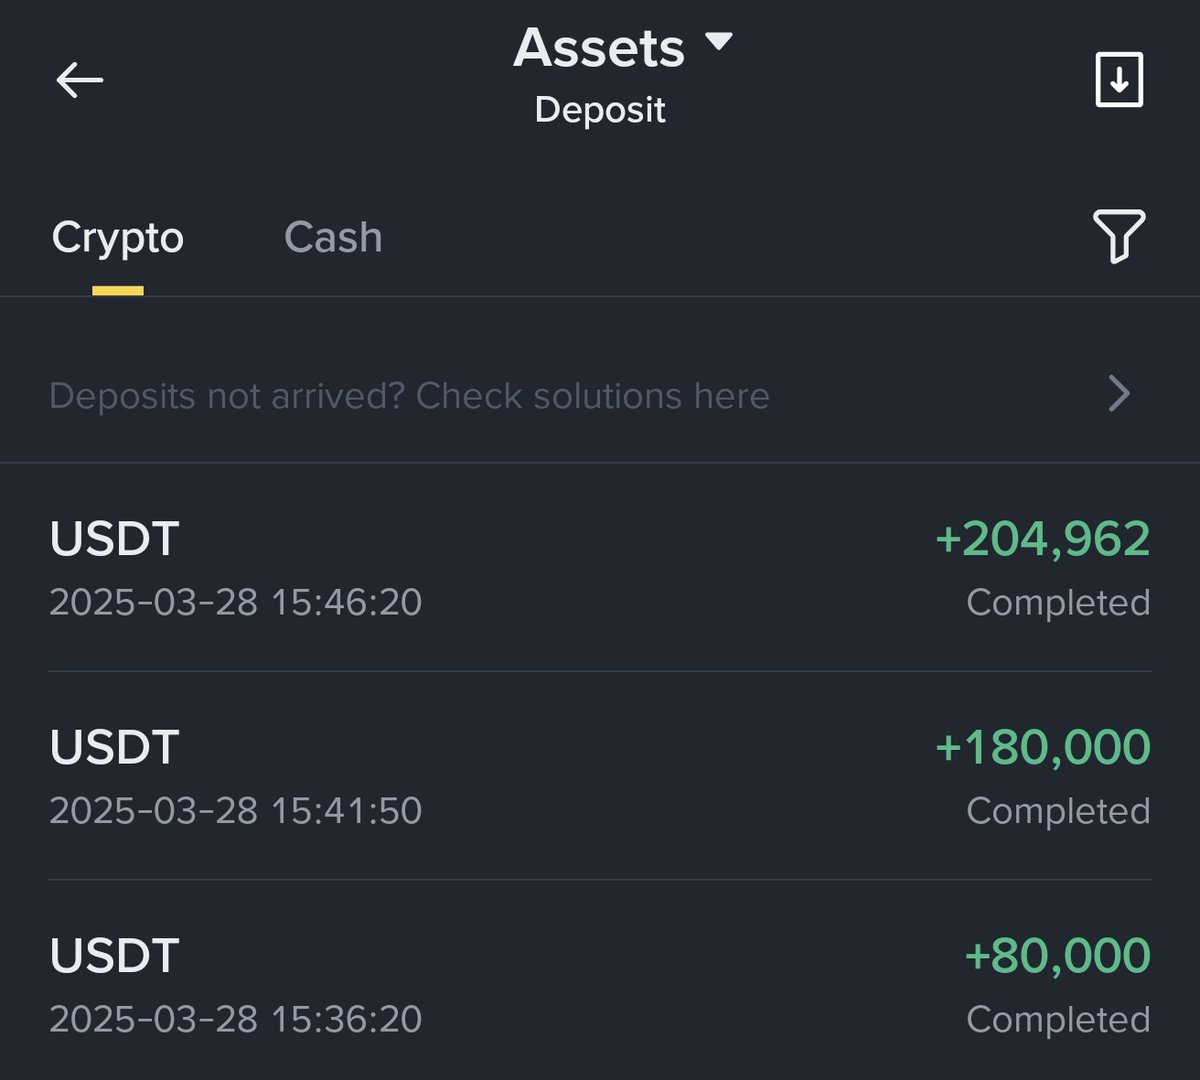Select the Crypto tab
Image resolution: width=1200 pixels, height=1080 pixels.
point(118,238)
